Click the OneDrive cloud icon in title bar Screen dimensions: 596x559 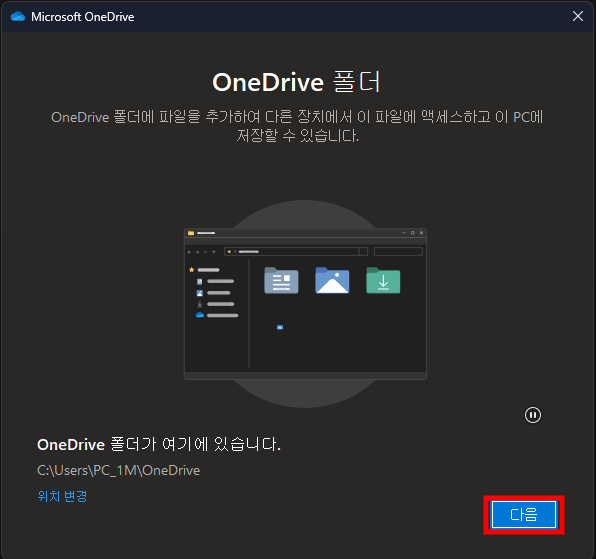[17, 17]
